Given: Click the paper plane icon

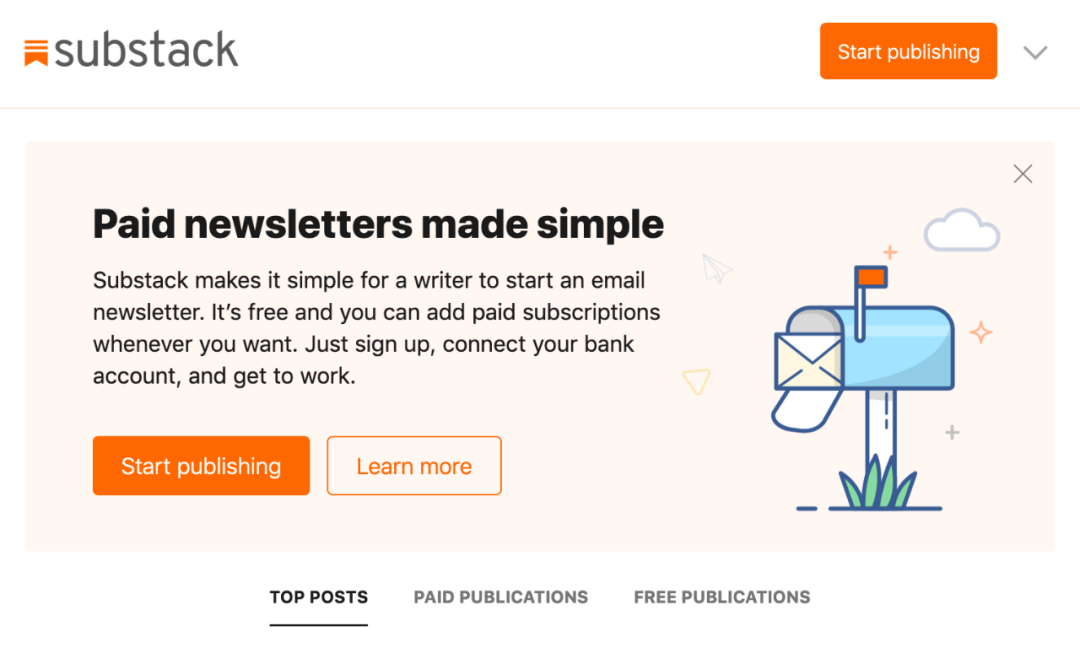Looking at the screenshot, I should coord(717,268).
